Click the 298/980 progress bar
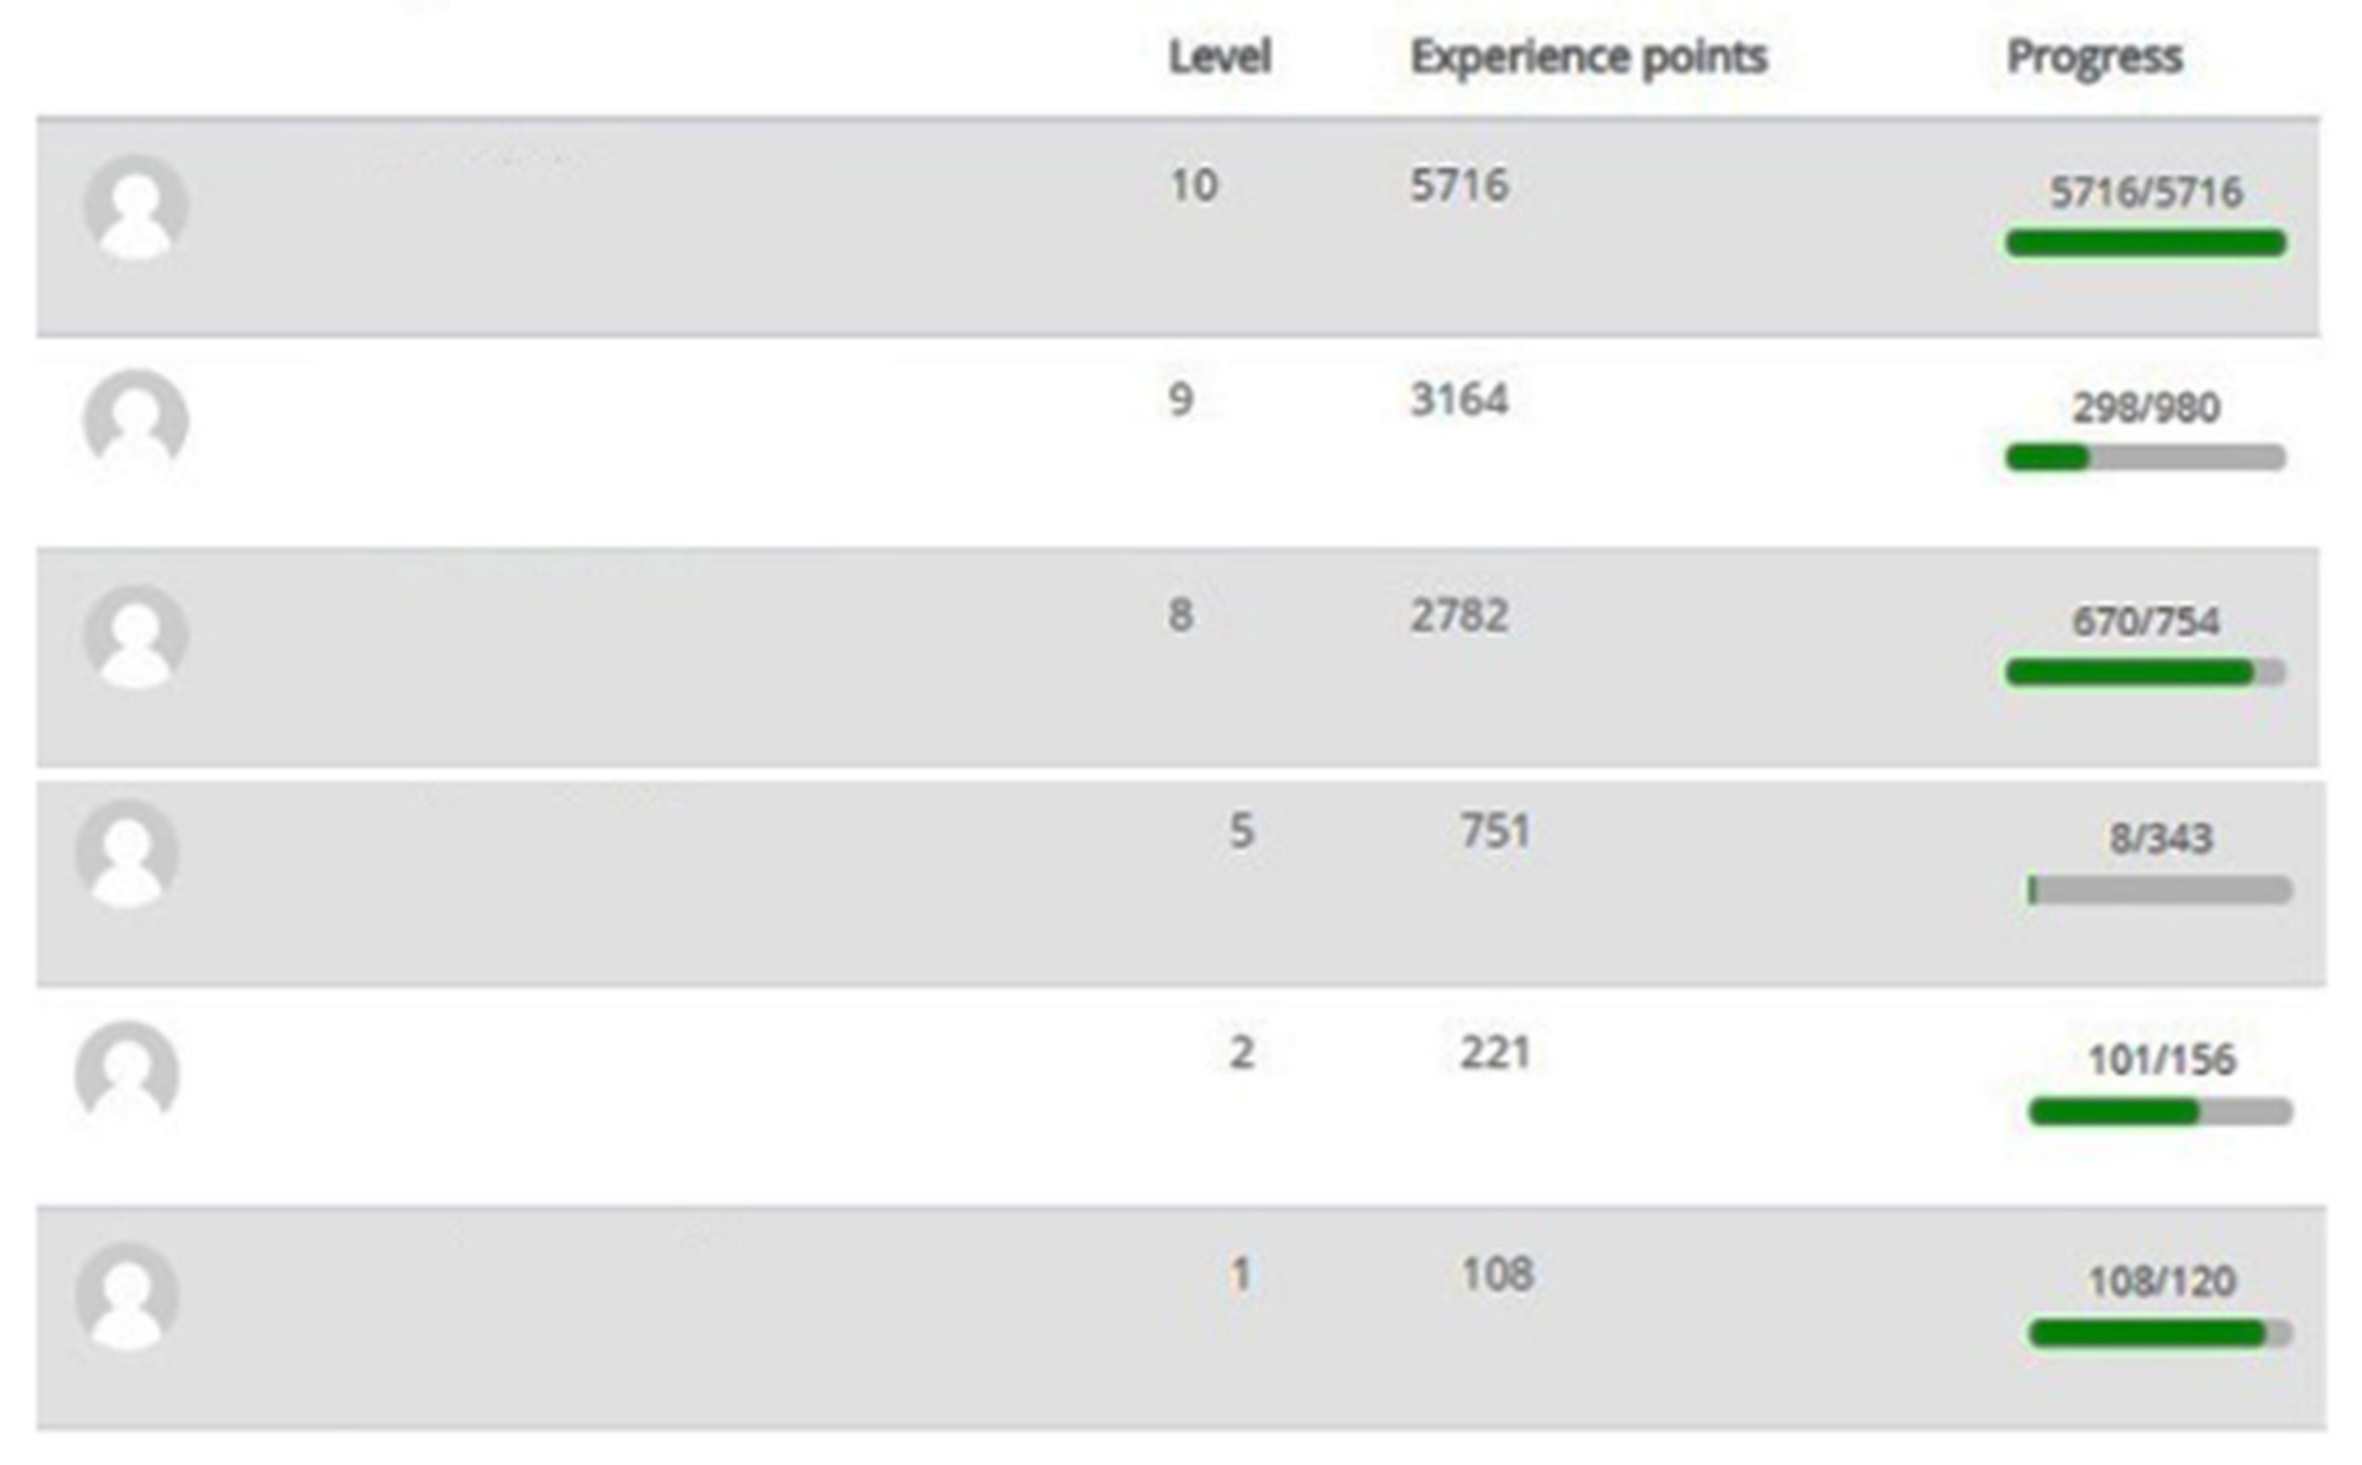The width and height of the screenshot is (2362, 1465). [2146, 458]
